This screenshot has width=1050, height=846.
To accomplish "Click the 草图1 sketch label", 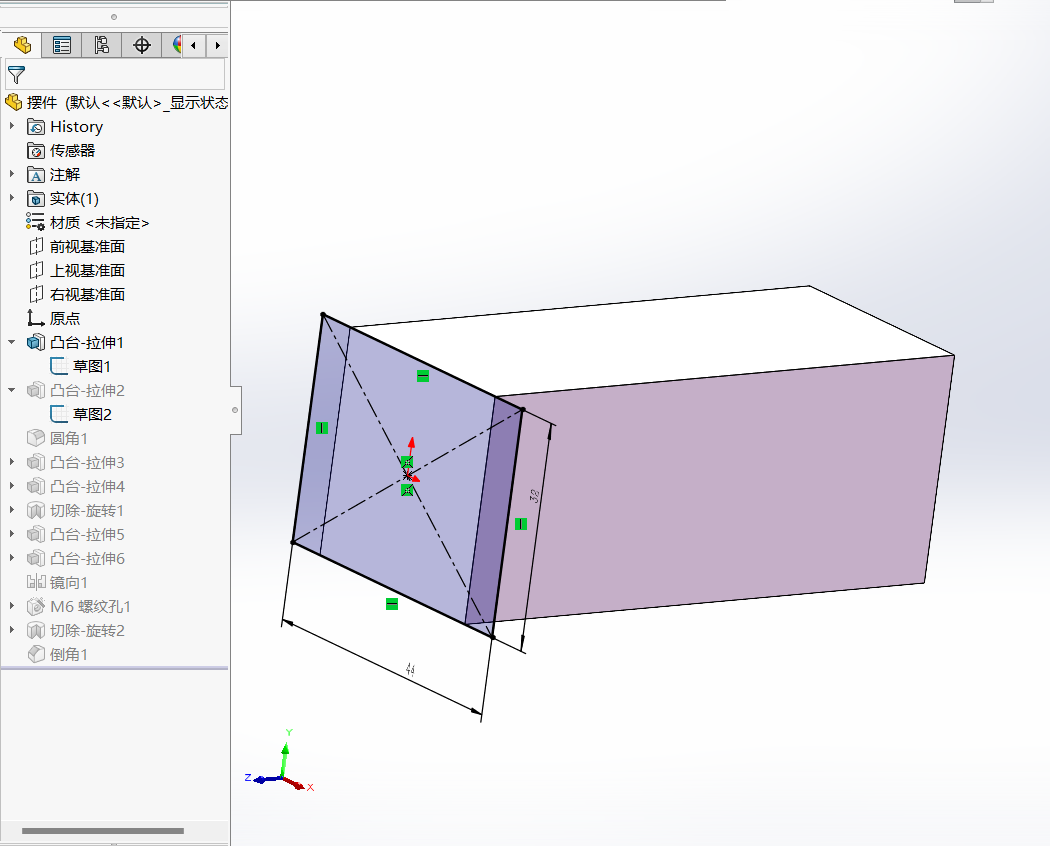I will click(x=92, y=366).
